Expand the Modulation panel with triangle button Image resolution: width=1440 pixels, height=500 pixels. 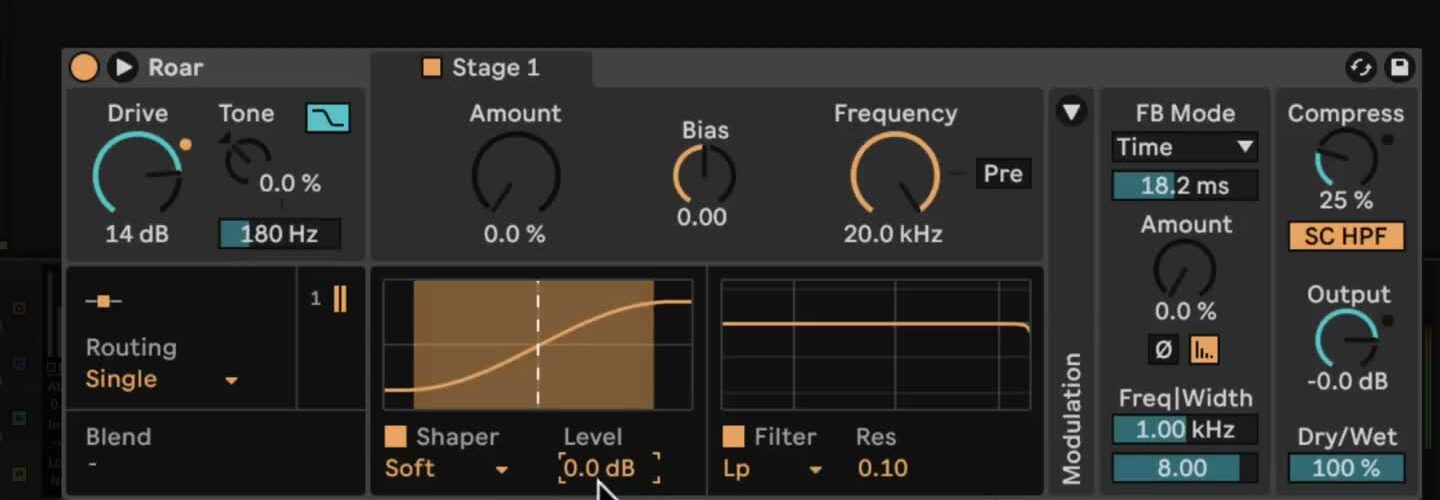(1071, 111)
